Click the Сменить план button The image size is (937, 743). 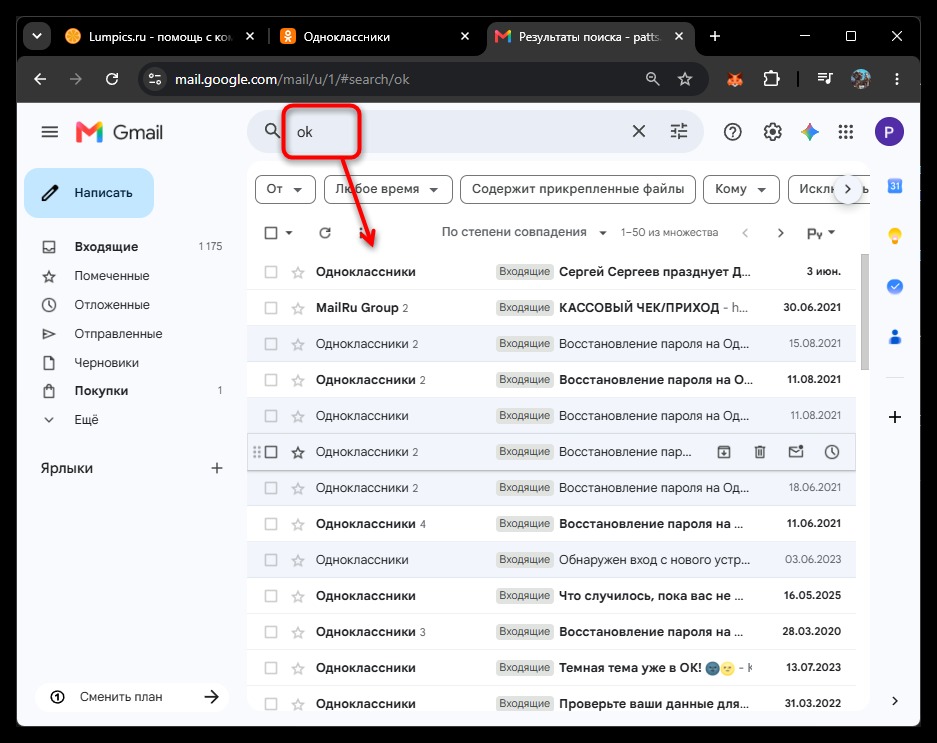(131, 697)
